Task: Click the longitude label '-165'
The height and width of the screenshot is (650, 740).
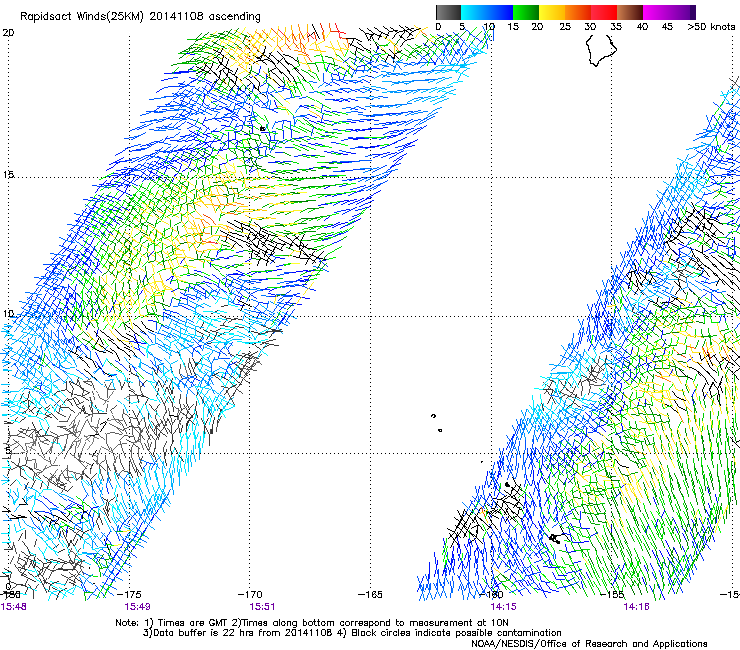Action: (x=370, y=594)
